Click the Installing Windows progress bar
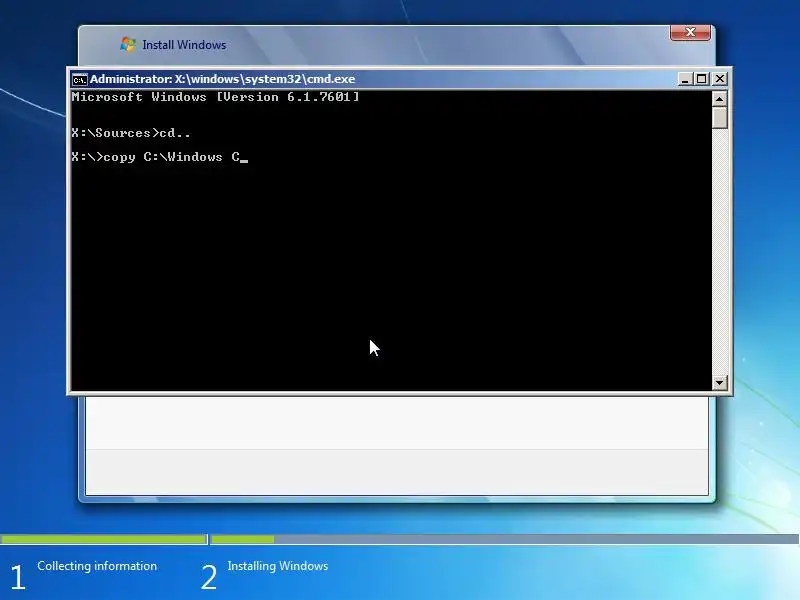800x600 pixels. [x=505, y=539]
